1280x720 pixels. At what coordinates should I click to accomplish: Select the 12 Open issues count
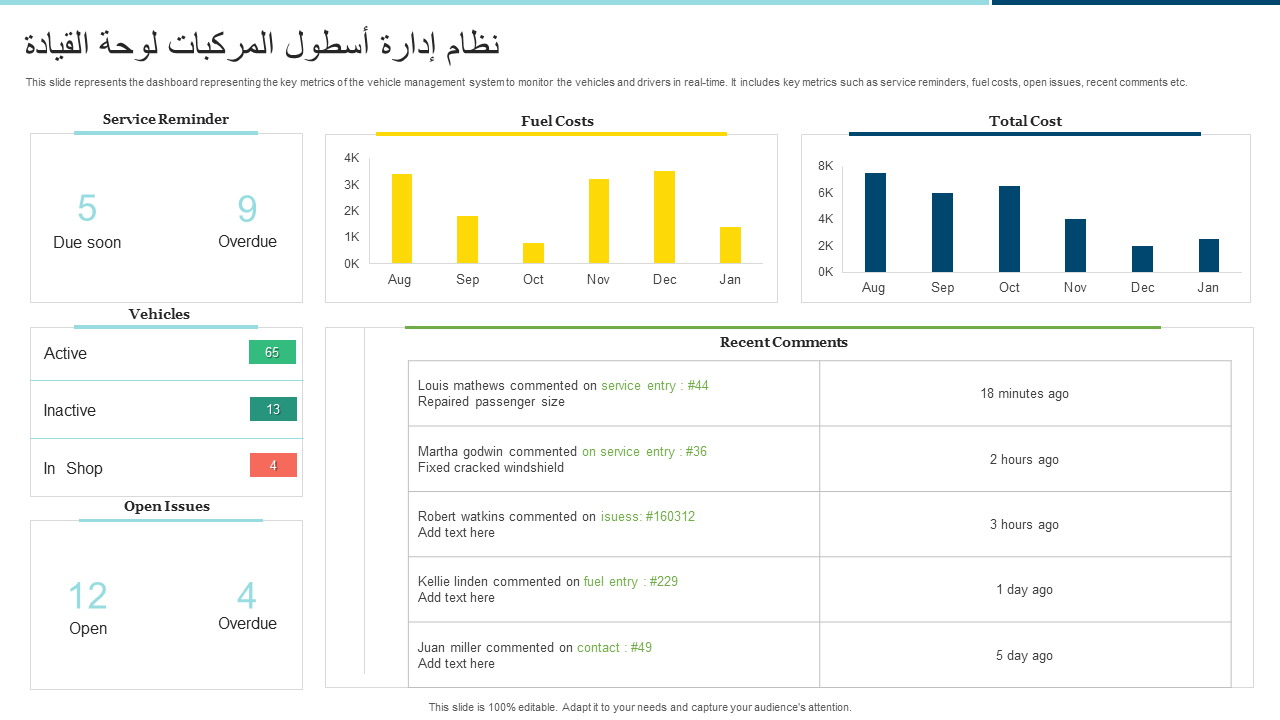88,596
